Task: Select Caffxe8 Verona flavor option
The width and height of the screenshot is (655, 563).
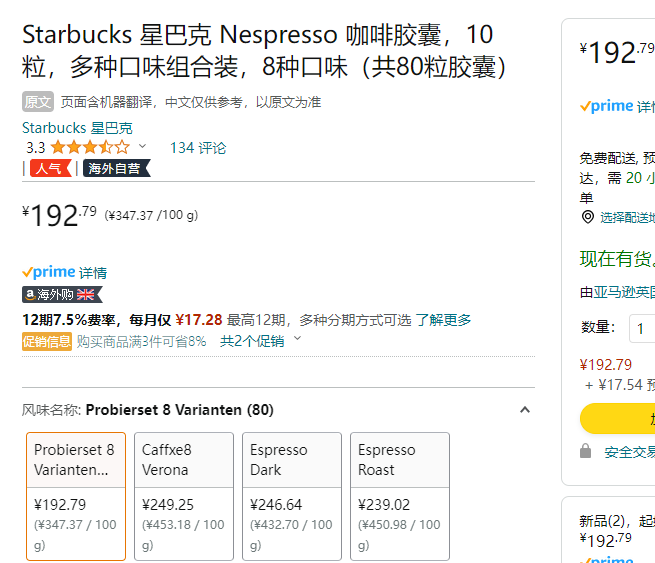Action: (184, 496)
